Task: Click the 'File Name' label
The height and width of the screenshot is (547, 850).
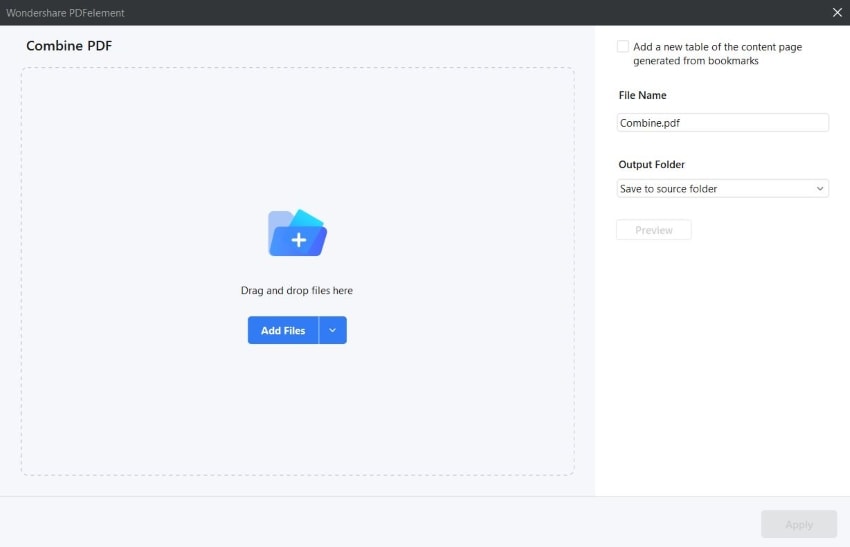Action: coord(642,95)
